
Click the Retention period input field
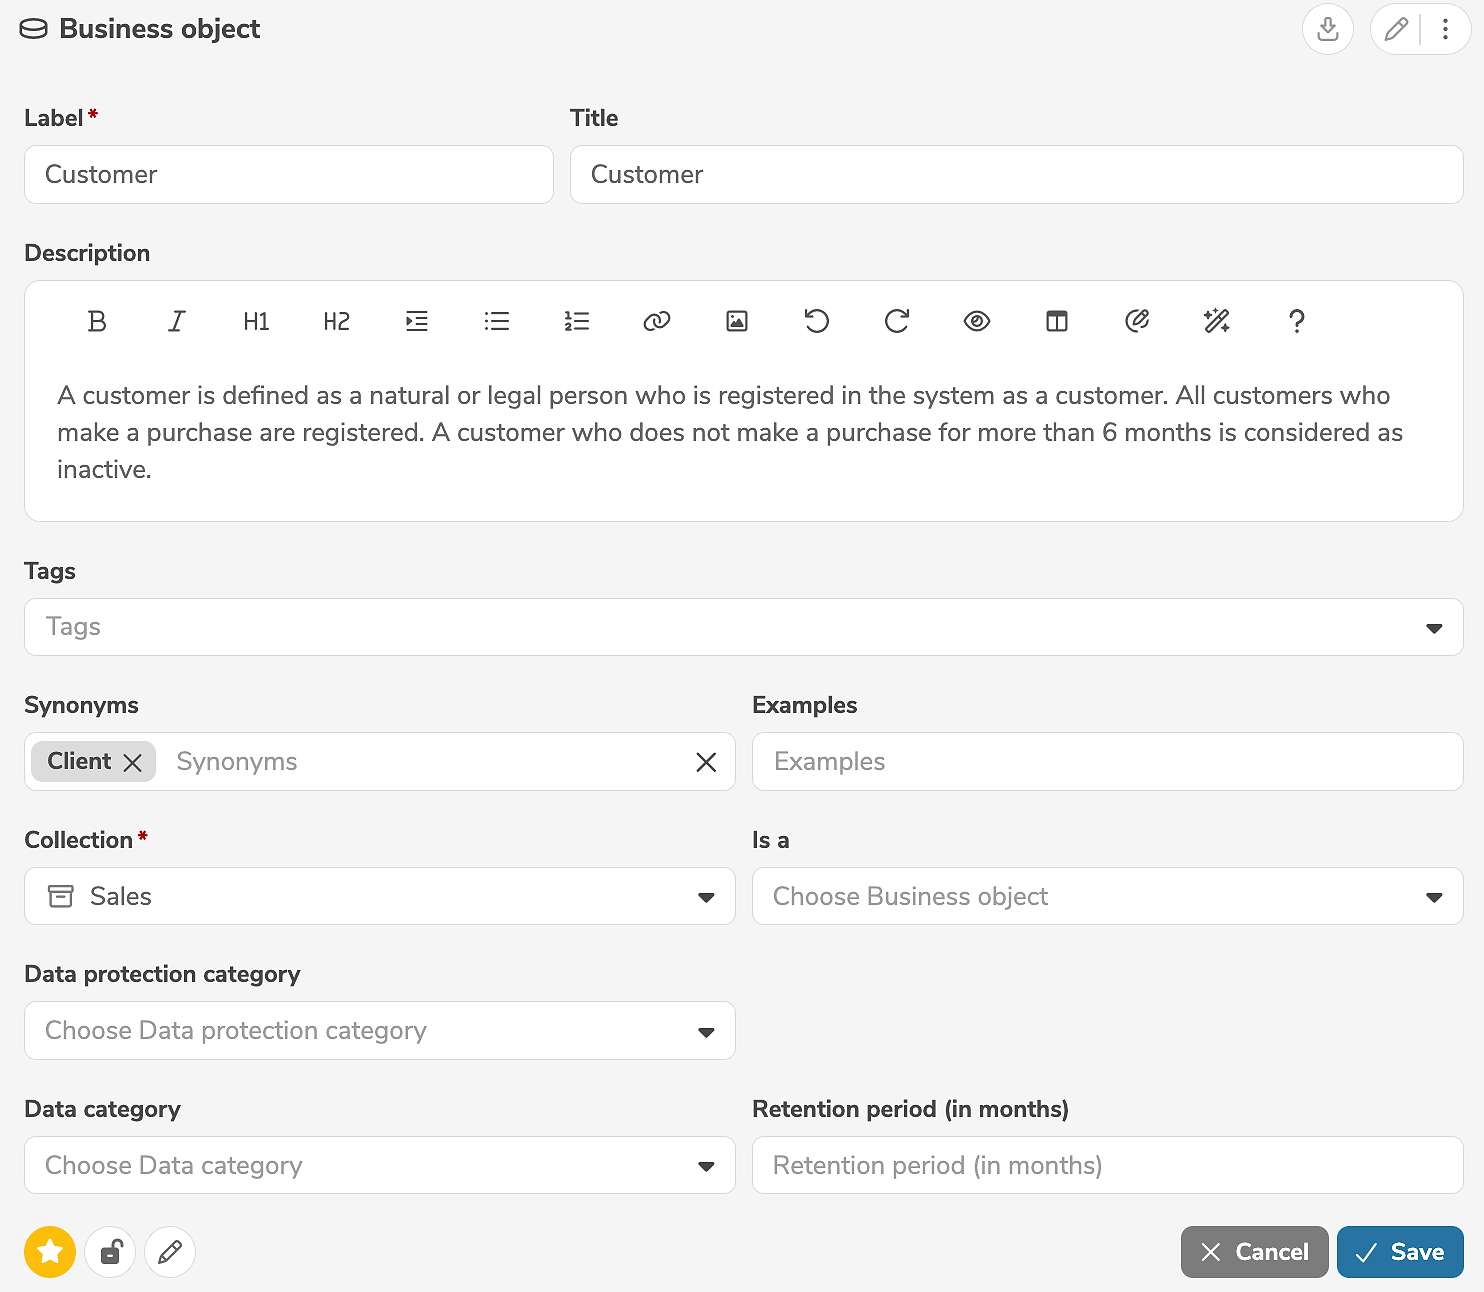click(x=1107, y=1165)
